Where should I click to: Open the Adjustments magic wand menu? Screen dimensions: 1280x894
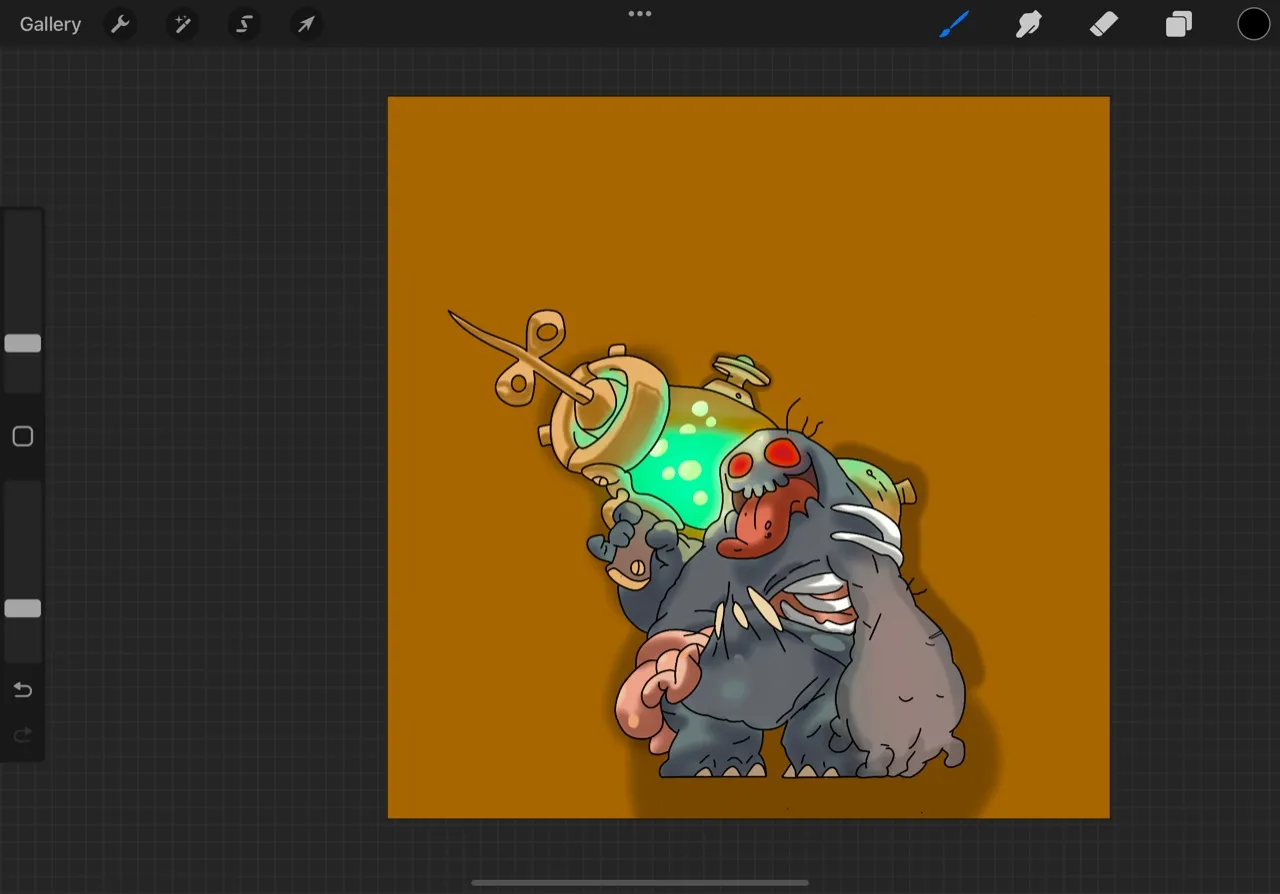(182, 24)
